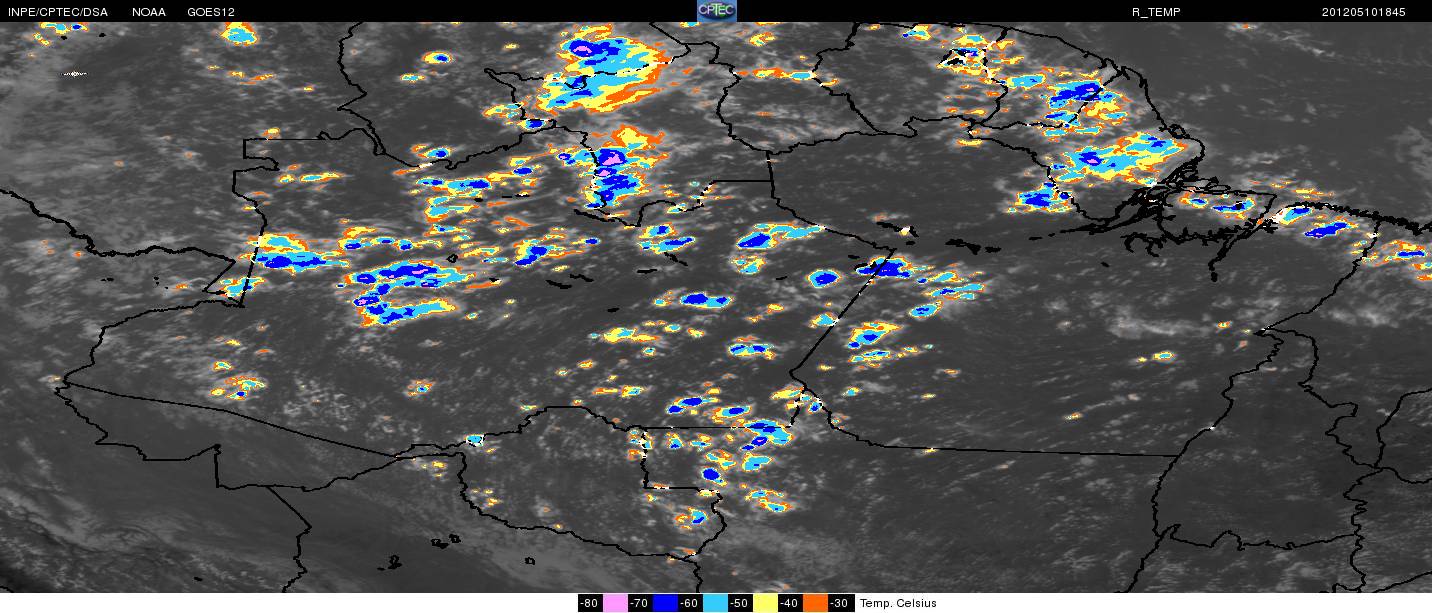1432x613 pixels.
Task: Click the -30 legend value
Action: (x=840, y=603)
